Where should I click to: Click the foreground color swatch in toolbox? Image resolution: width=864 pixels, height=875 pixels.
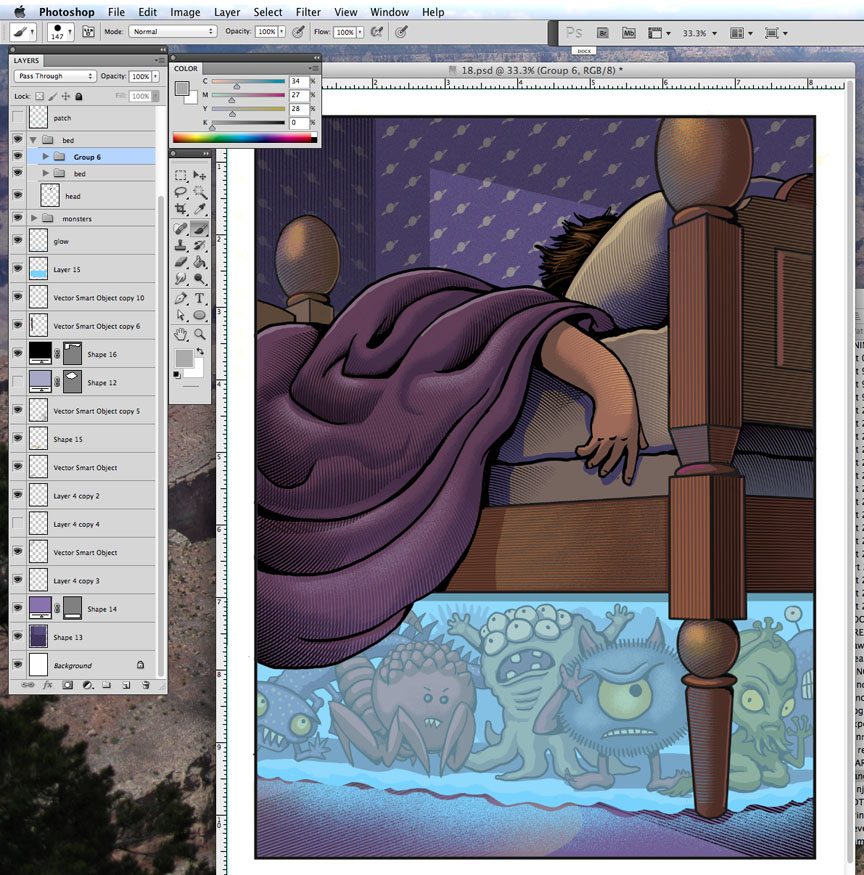(x=184, y=358)
